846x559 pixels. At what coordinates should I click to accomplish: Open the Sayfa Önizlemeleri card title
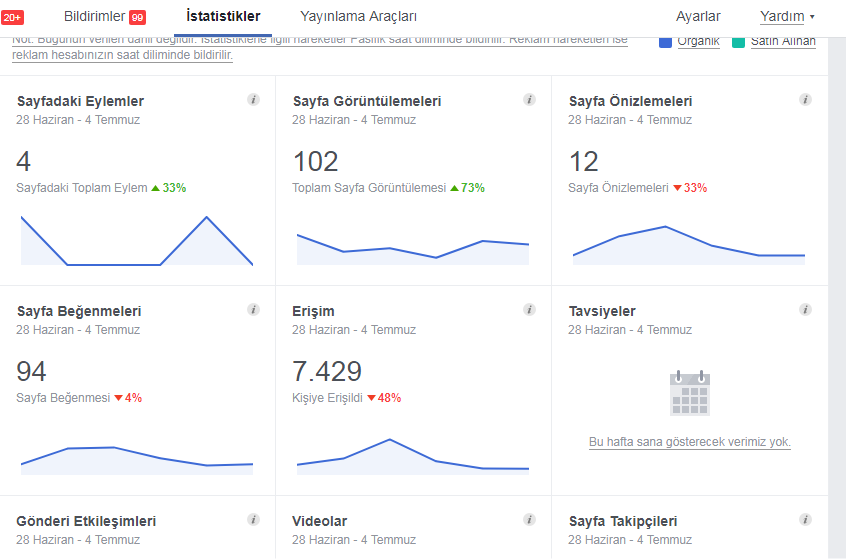(x=630, y=101)
